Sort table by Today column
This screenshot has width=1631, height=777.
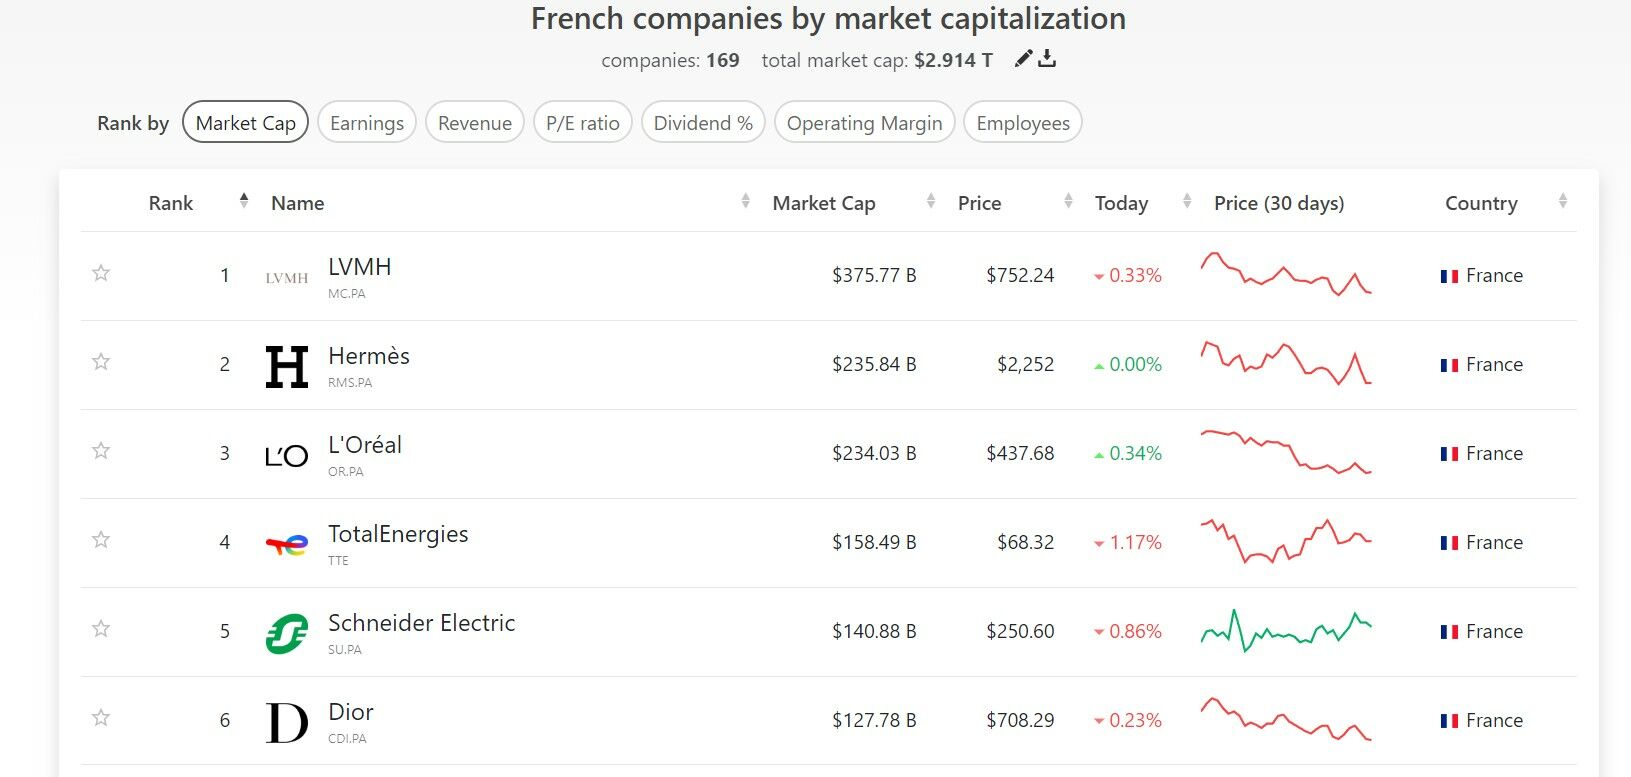[x=1121, y=203]
